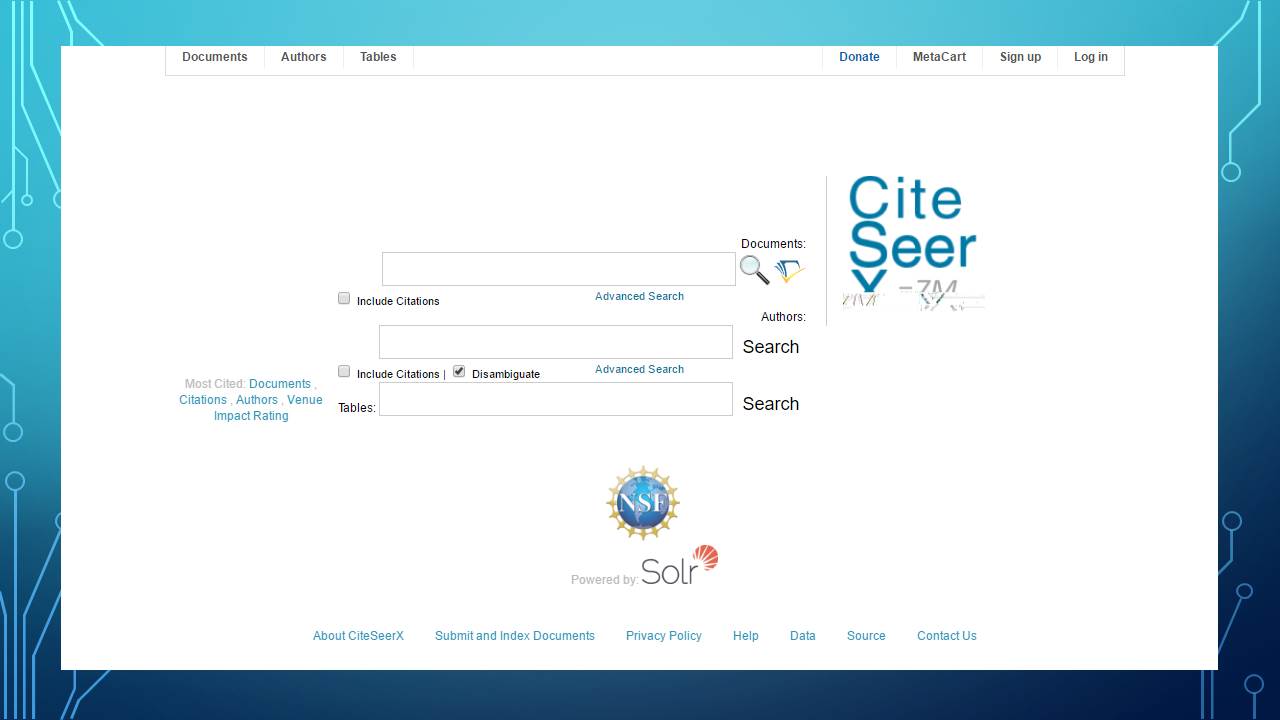Image resolution: width=1280 pixels, height=720 pixels.
Task: Click the book search icon beside the magnifier
Action: 790,271
